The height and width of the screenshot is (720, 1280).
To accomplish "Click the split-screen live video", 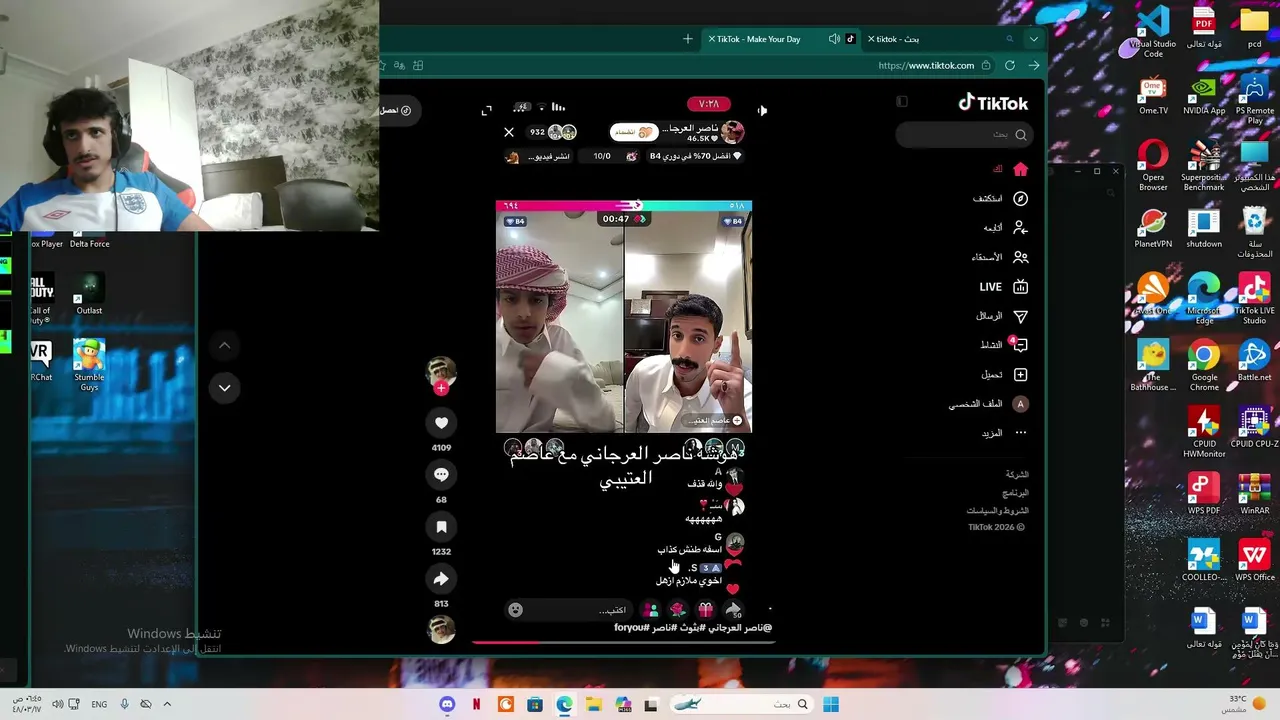I will [x=624, y=316].
